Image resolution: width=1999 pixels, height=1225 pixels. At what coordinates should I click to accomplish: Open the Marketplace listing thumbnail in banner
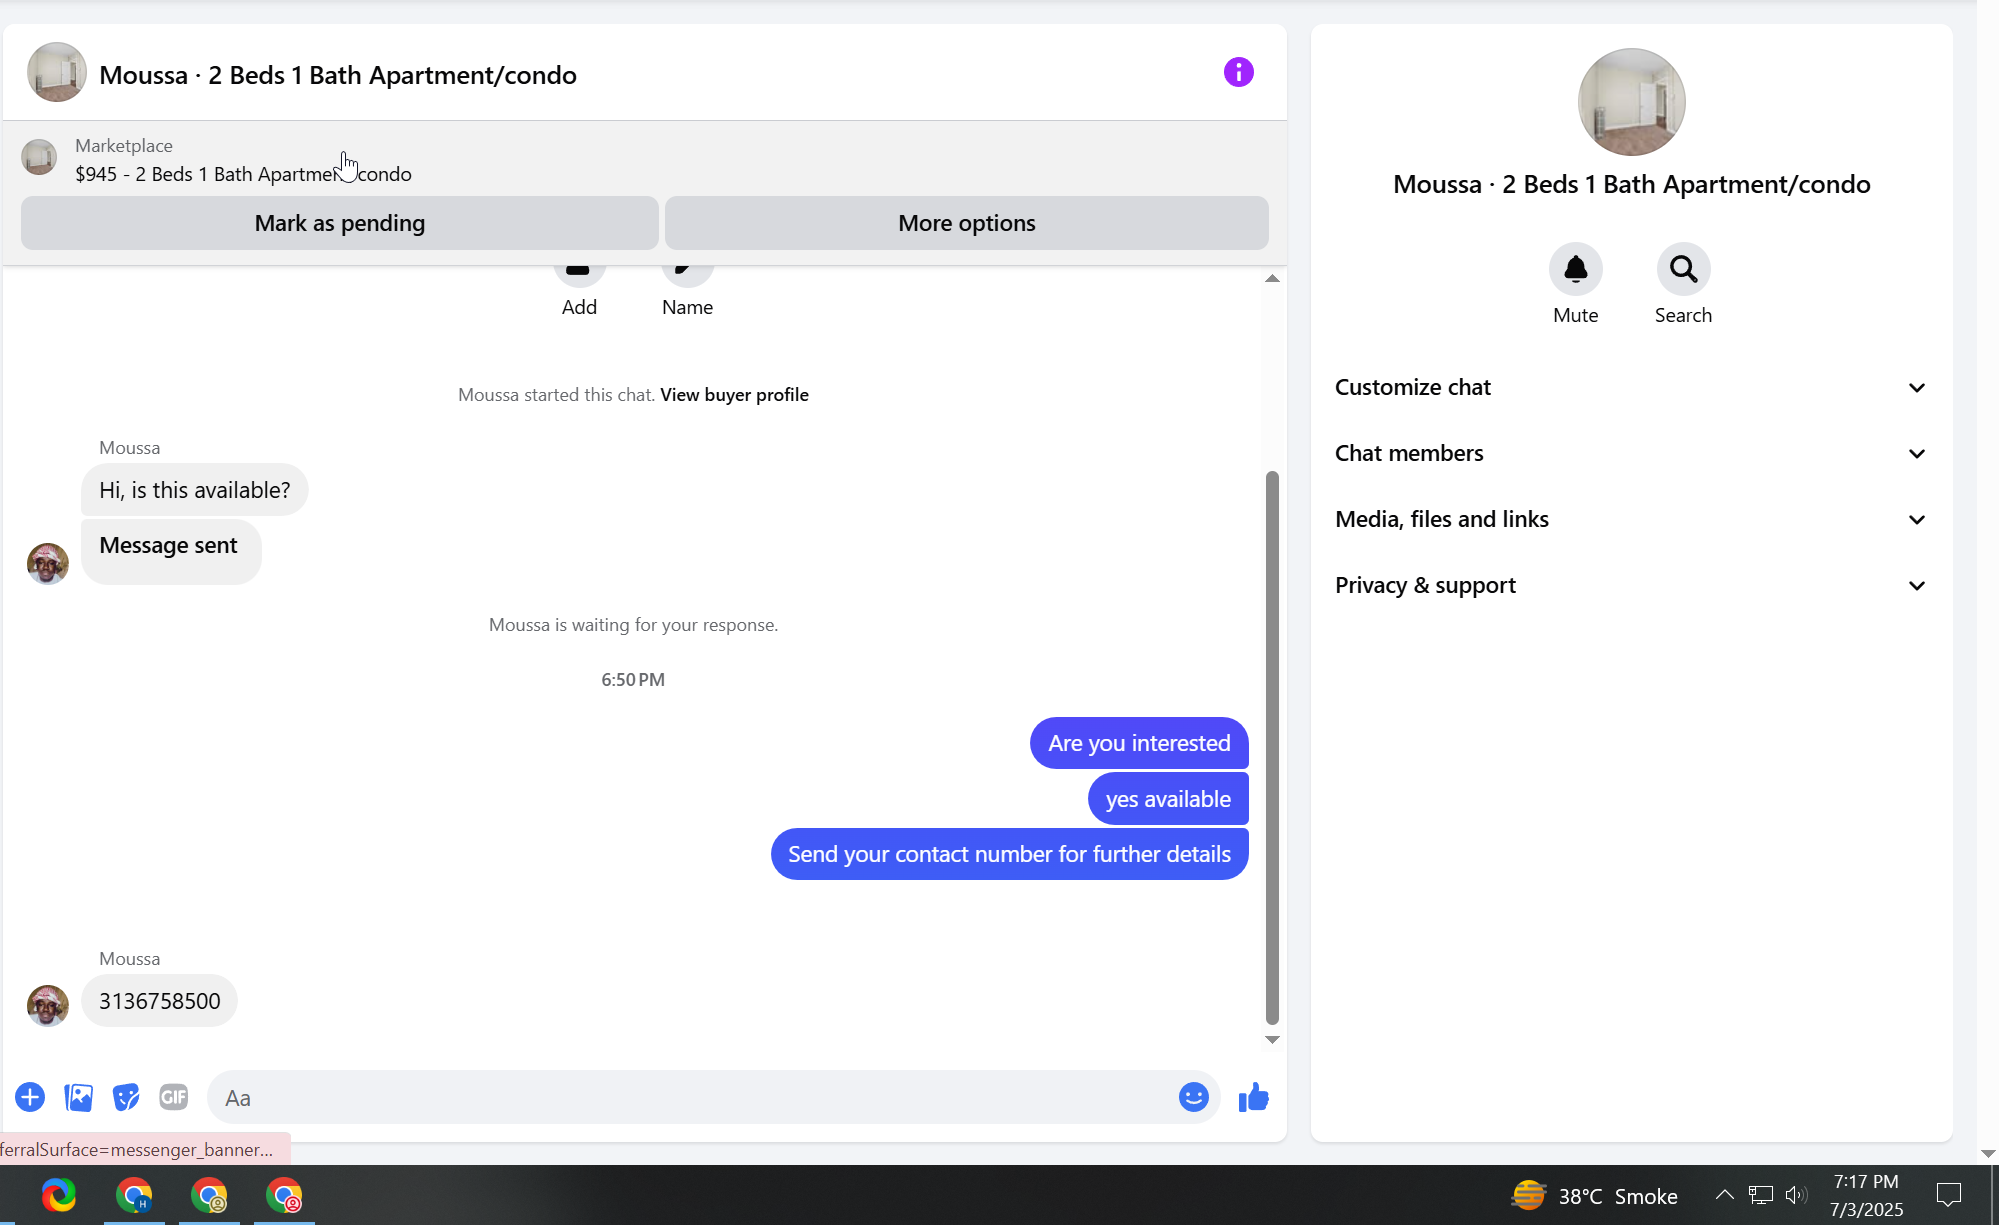[39, 157]
